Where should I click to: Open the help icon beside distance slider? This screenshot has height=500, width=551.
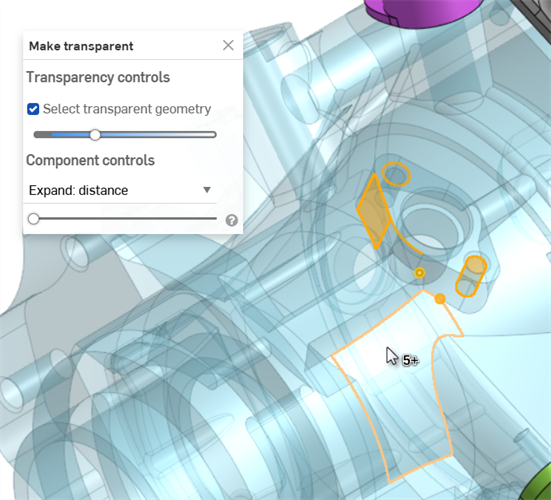(x=232, y=220)
